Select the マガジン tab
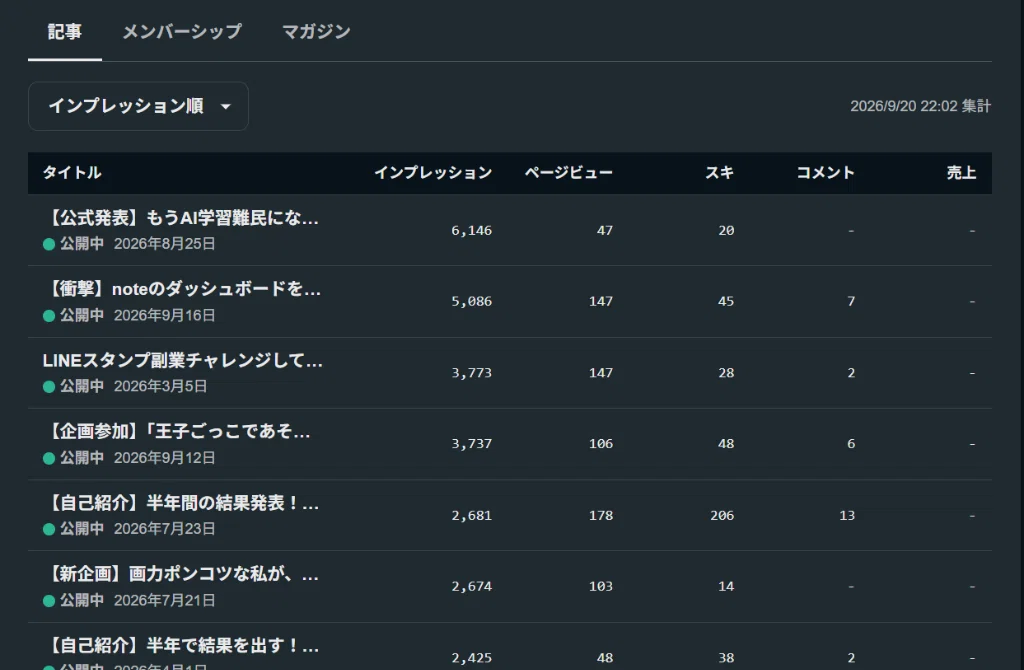 [316, 31]
